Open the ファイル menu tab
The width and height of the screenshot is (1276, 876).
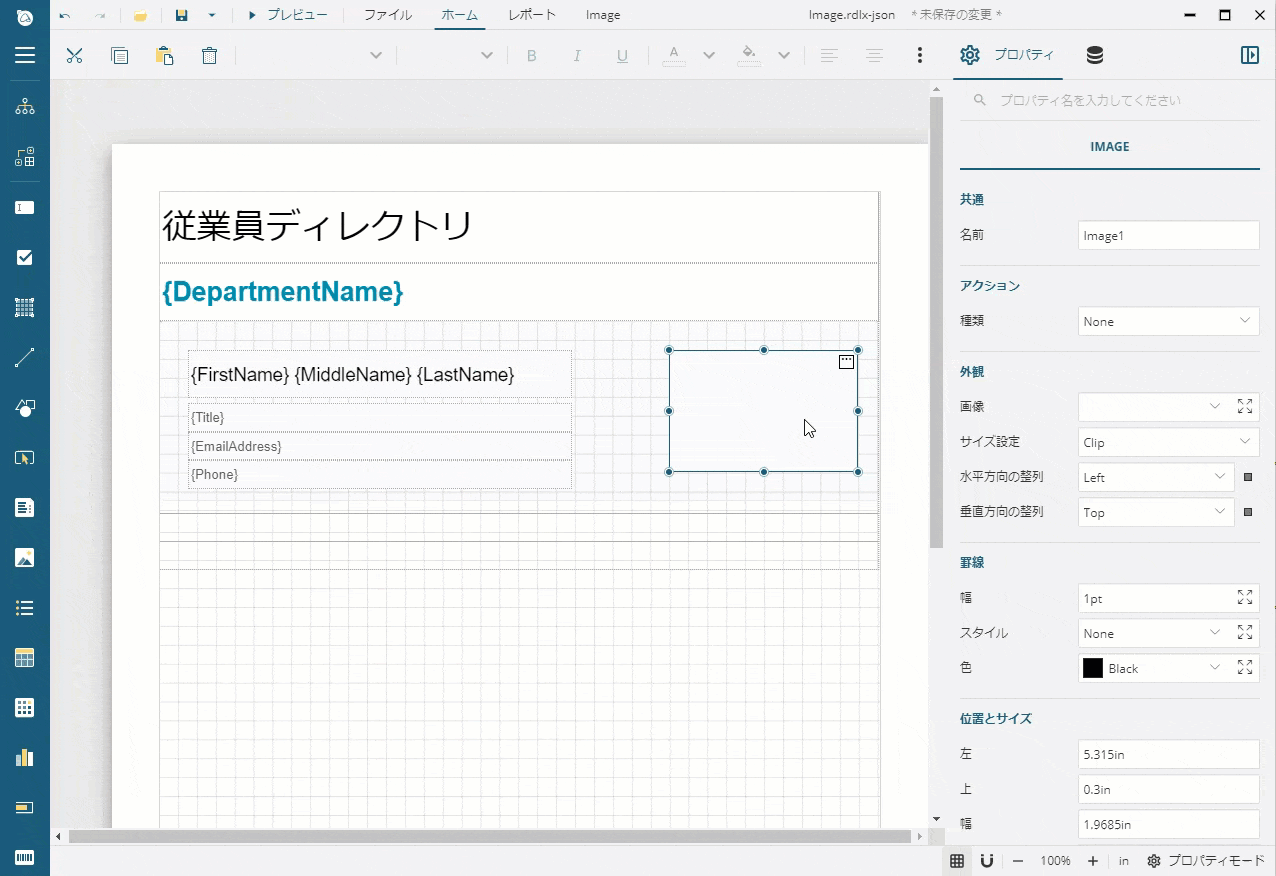[387, 15]
